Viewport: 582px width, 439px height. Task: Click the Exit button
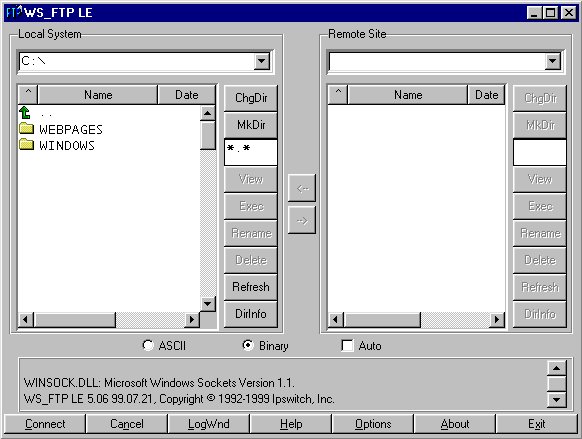tap(537, 424)
